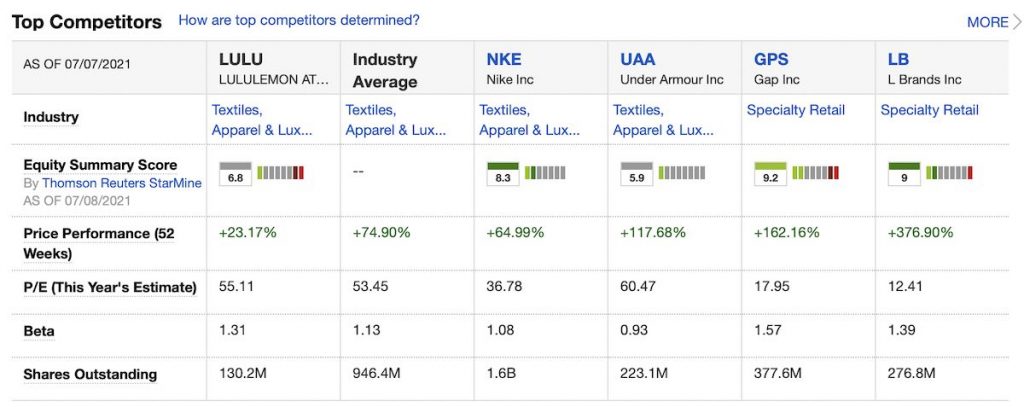This screenshot has height=407, width=1024.
Task: Open the GPS ticker link
Action: point(771,60)
